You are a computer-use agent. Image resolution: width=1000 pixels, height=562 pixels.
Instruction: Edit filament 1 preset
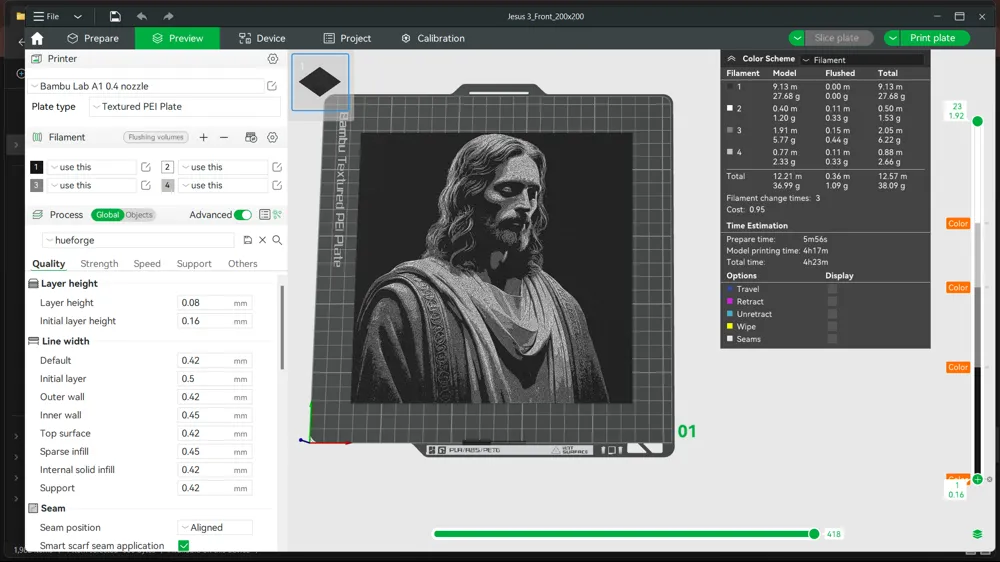click(145, 167)
